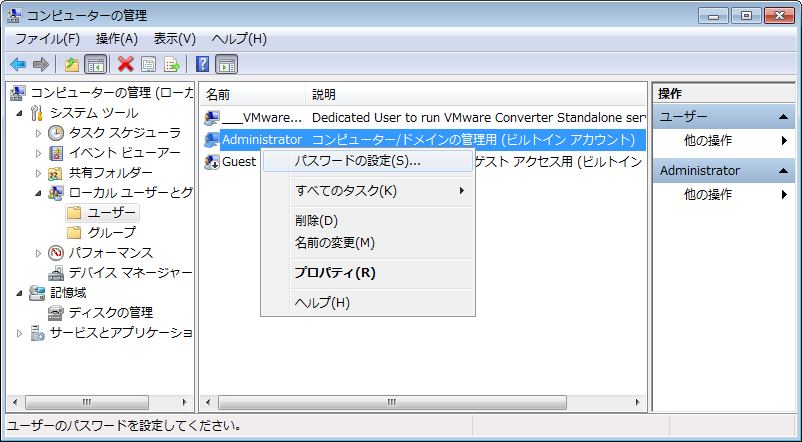The height and width of the screenshot is (442, 802).
Task: Select the ユーザー folder in tree
Action: [102, 213]
